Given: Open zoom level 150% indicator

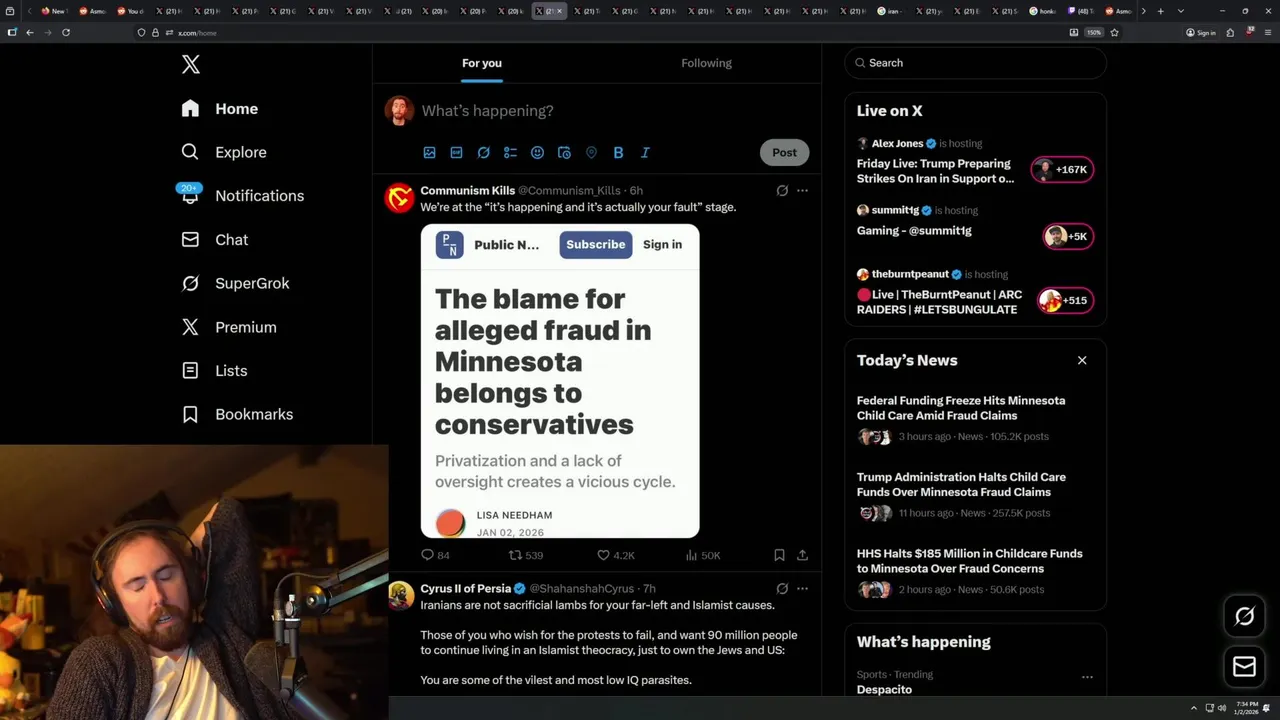Looking at the screenshot, I should coord(1094,33).
